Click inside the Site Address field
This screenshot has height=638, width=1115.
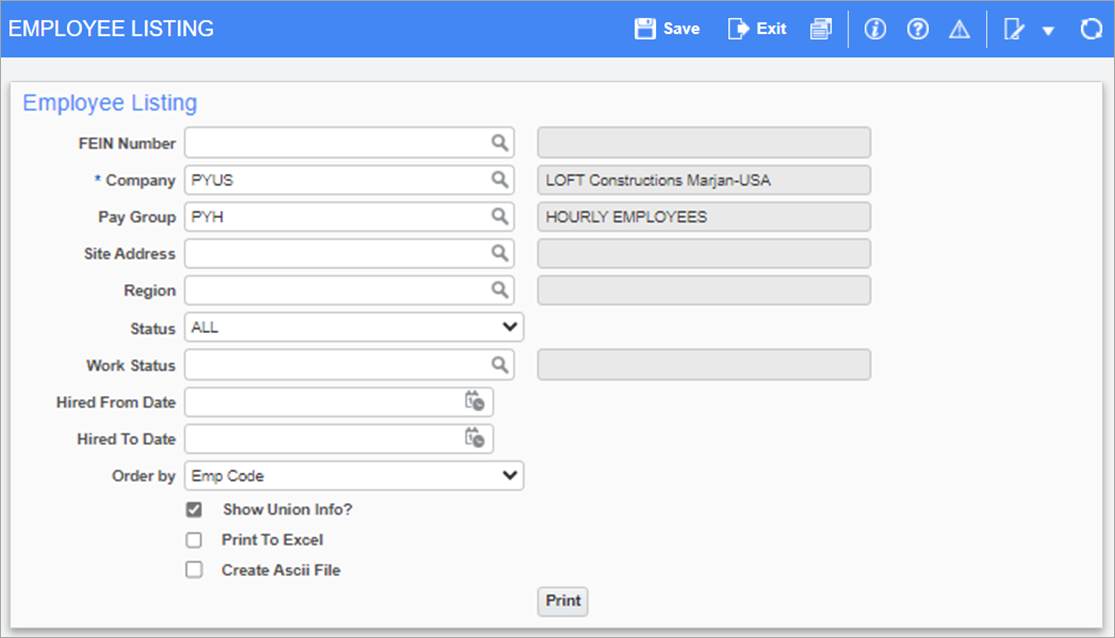click(340, 253)
